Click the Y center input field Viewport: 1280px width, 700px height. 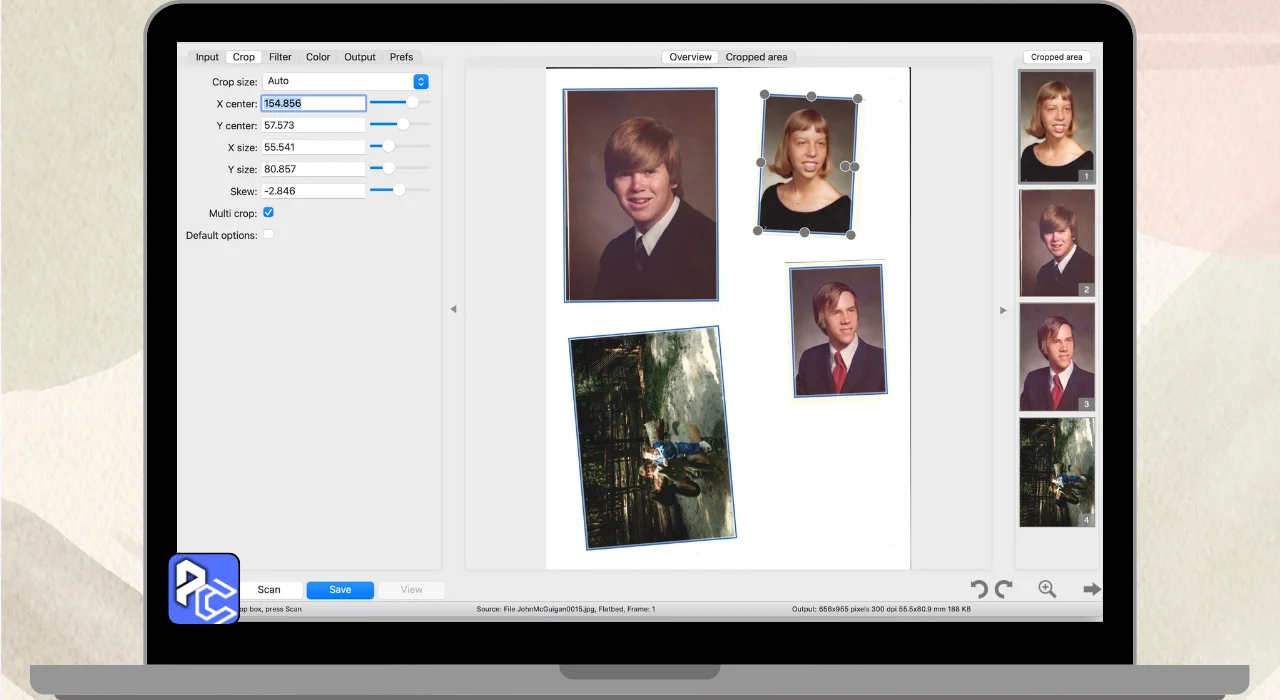313,125
